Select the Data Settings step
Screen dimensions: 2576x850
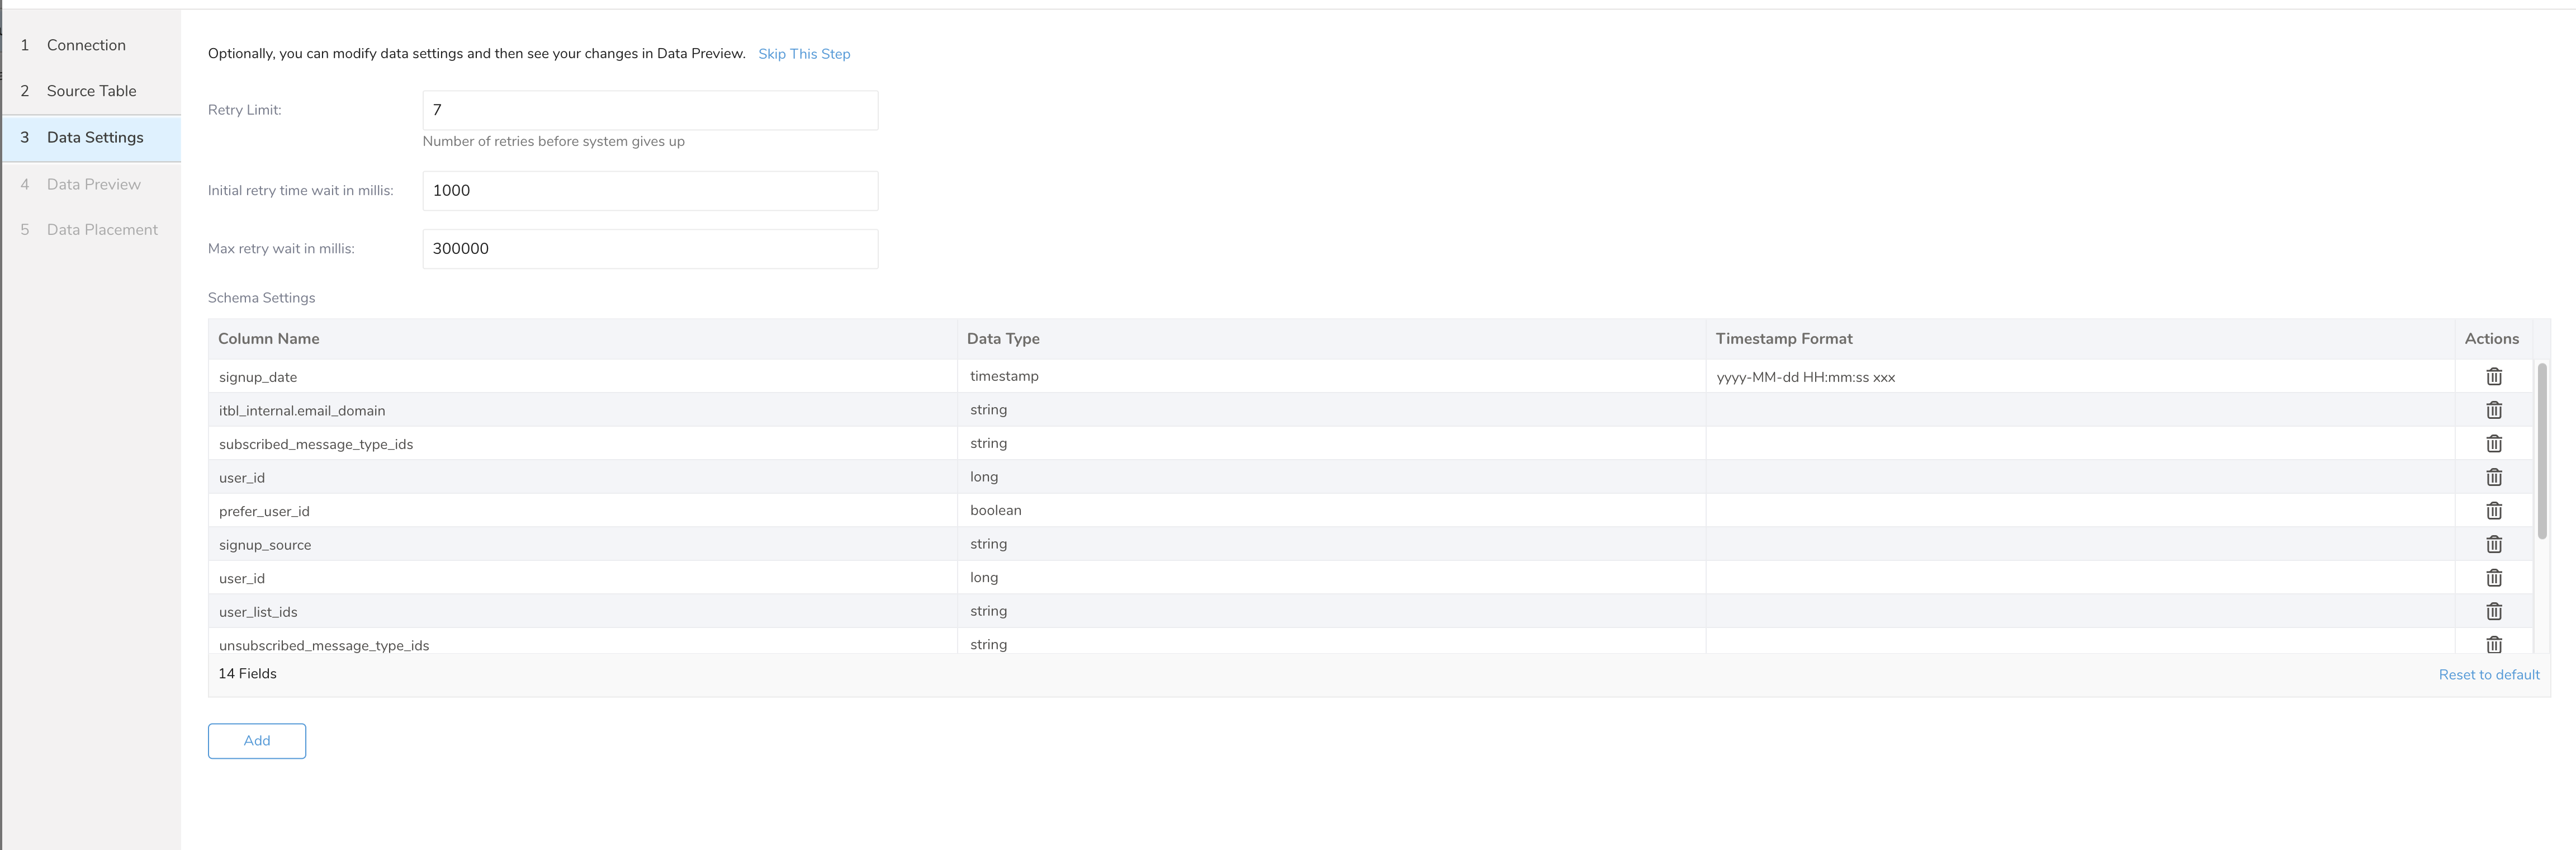coord(95,138)
